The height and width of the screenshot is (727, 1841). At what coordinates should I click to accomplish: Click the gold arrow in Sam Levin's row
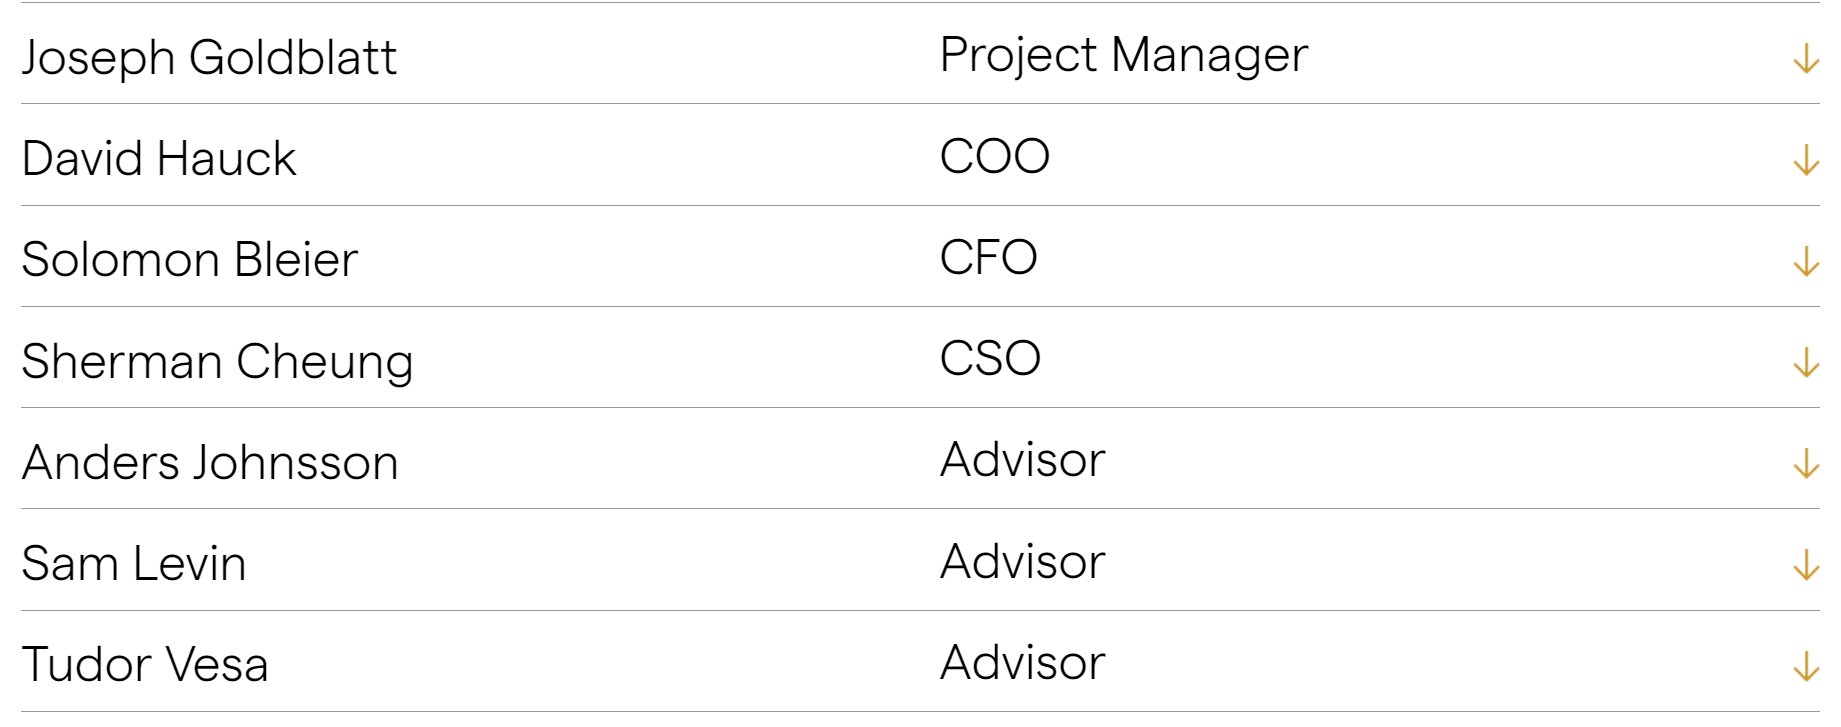click(1805, 565)
